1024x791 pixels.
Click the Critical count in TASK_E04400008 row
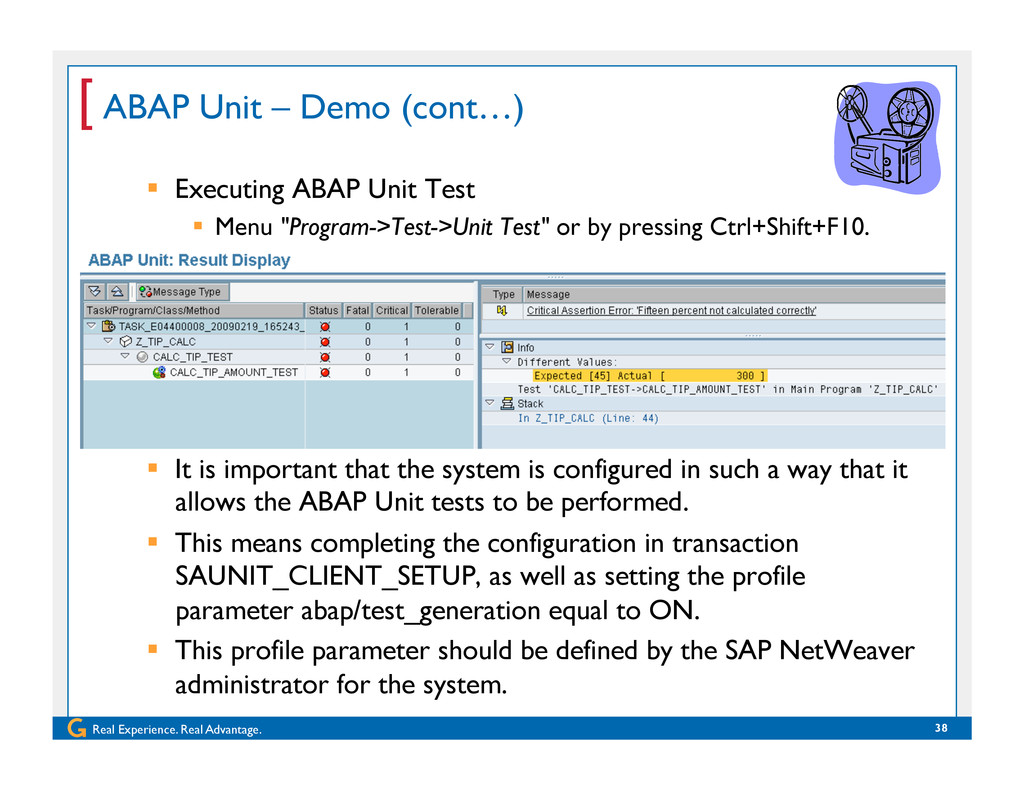coord(406,326)
